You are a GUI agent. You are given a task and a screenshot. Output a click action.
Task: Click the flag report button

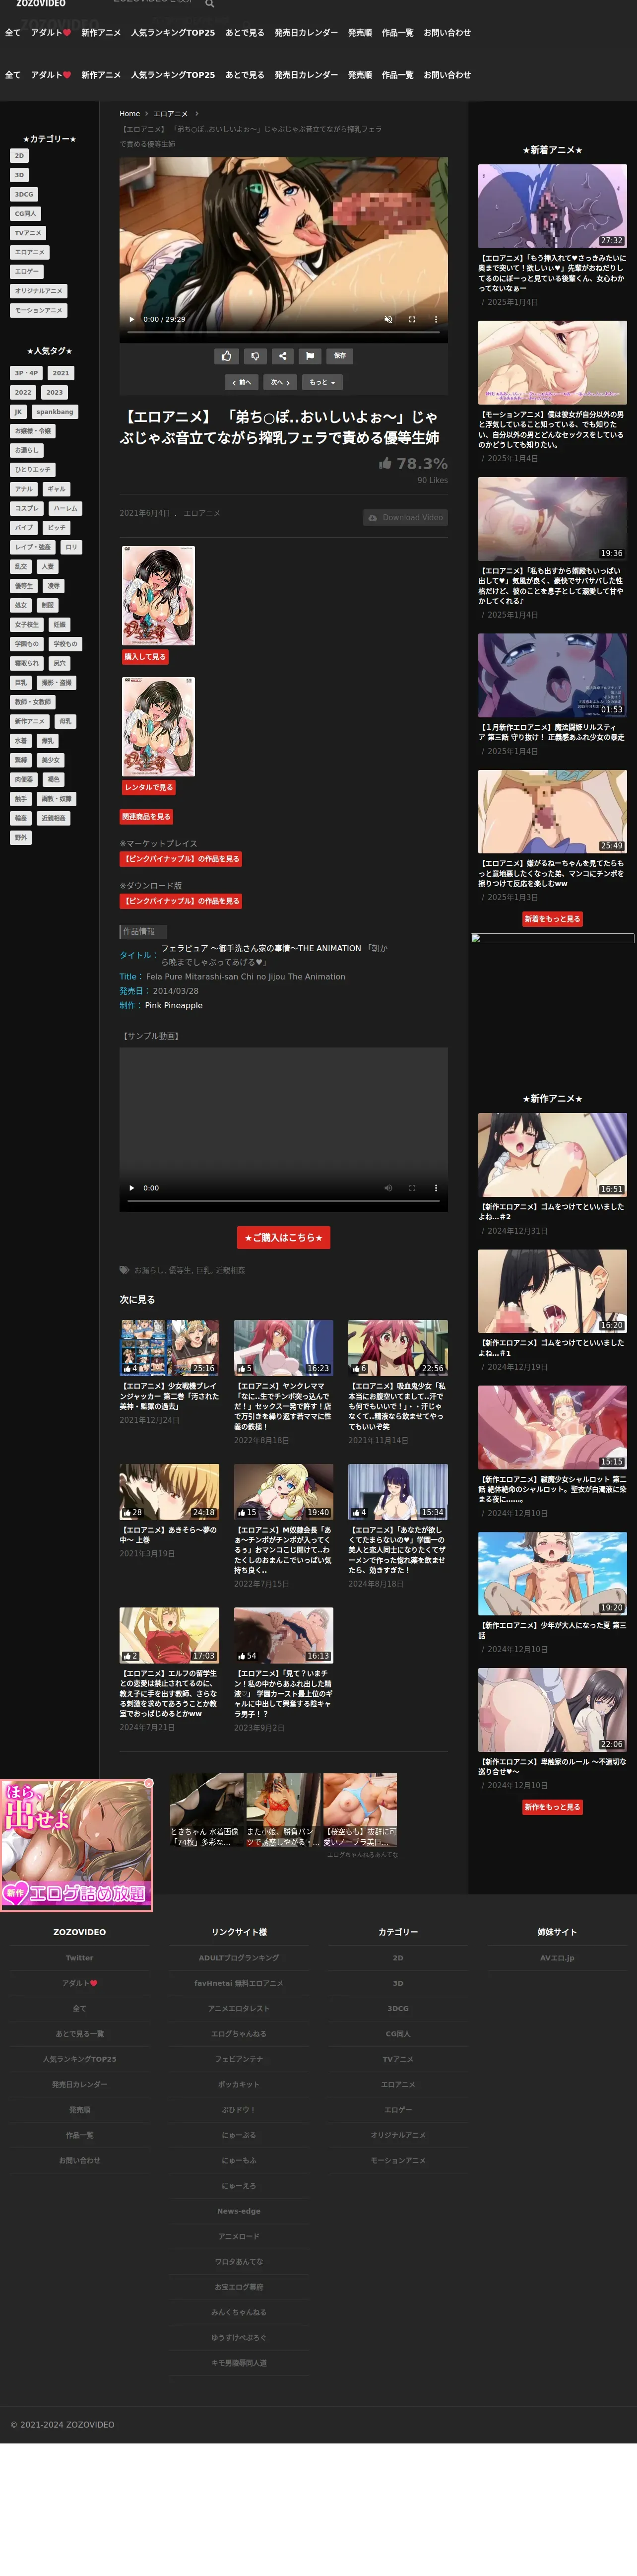click(x=310, y=355)
